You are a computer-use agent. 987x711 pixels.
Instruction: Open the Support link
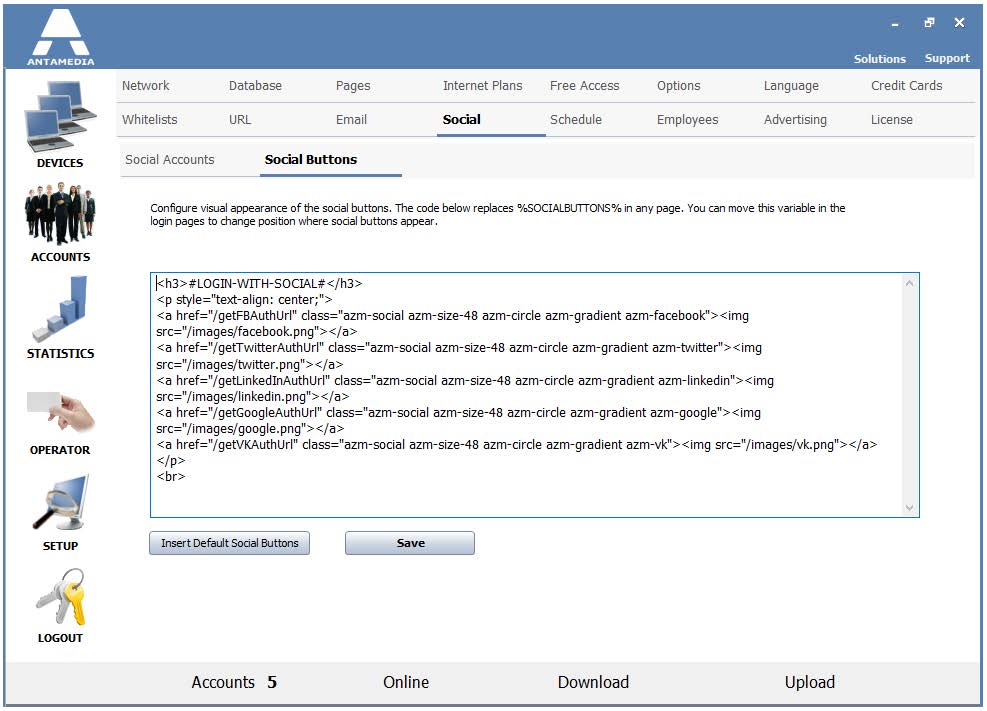(947, 59)
